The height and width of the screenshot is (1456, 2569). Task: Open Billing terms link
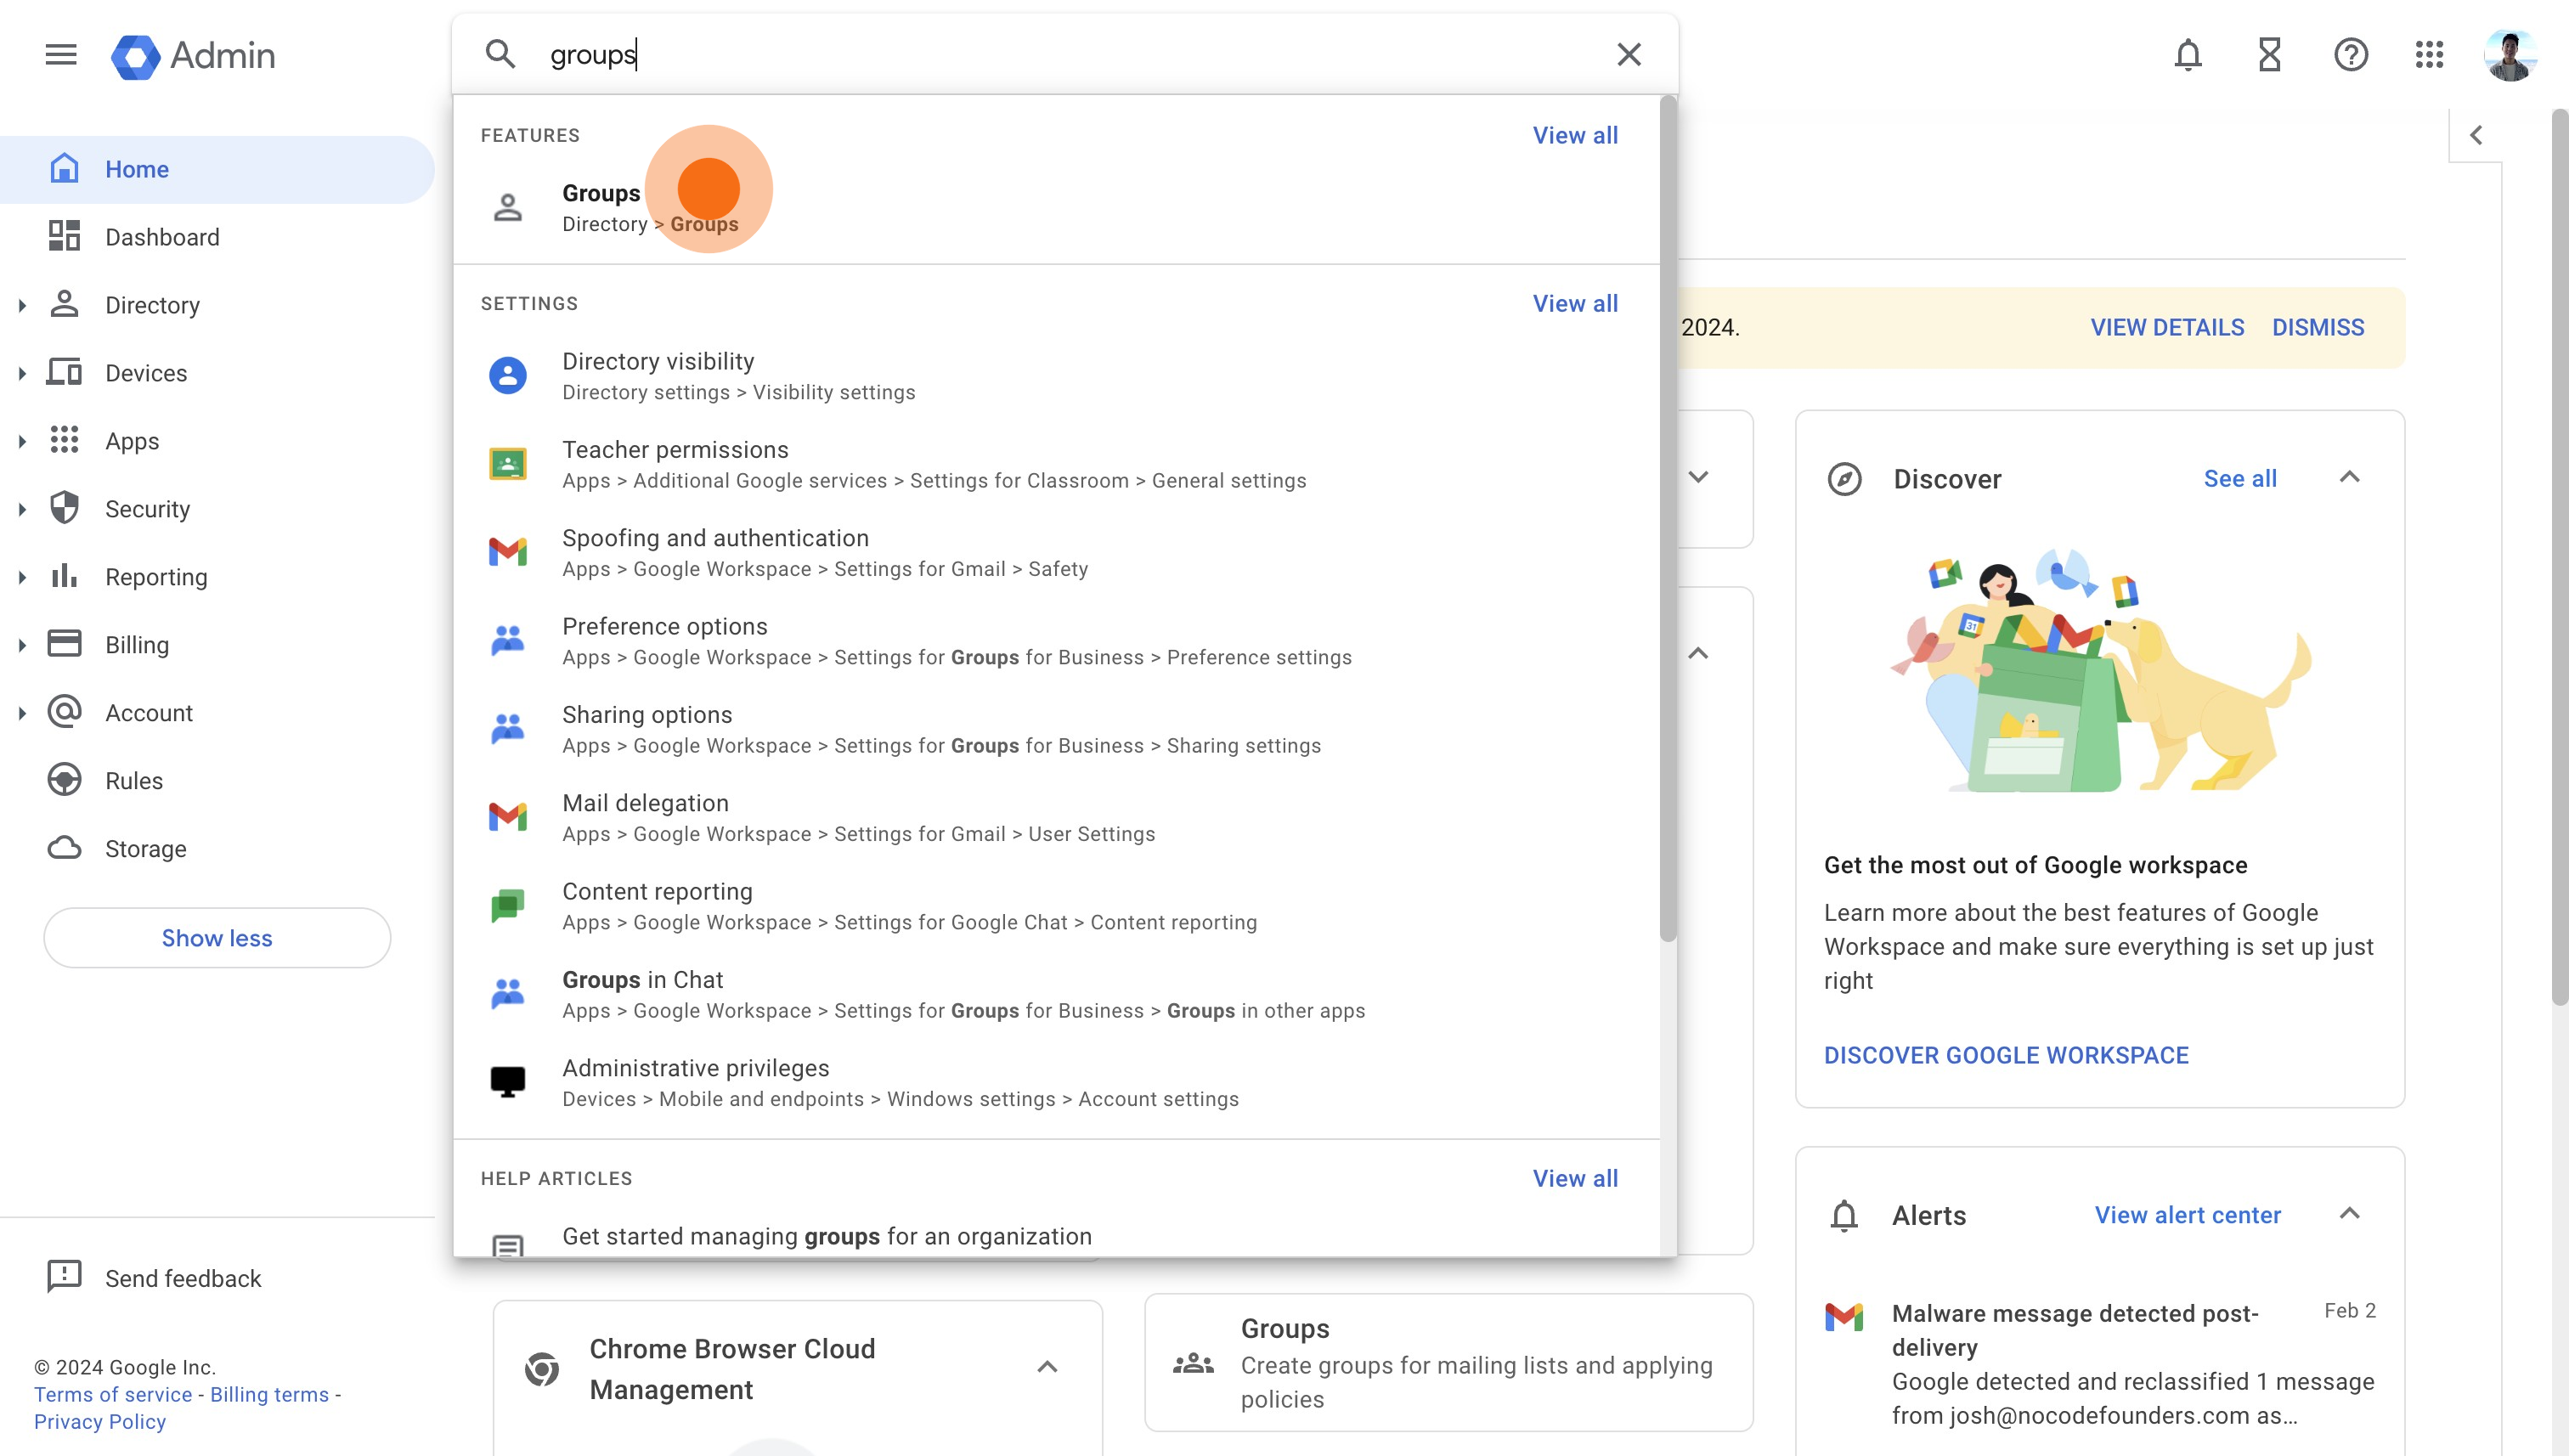click(x=269, y=1393)
